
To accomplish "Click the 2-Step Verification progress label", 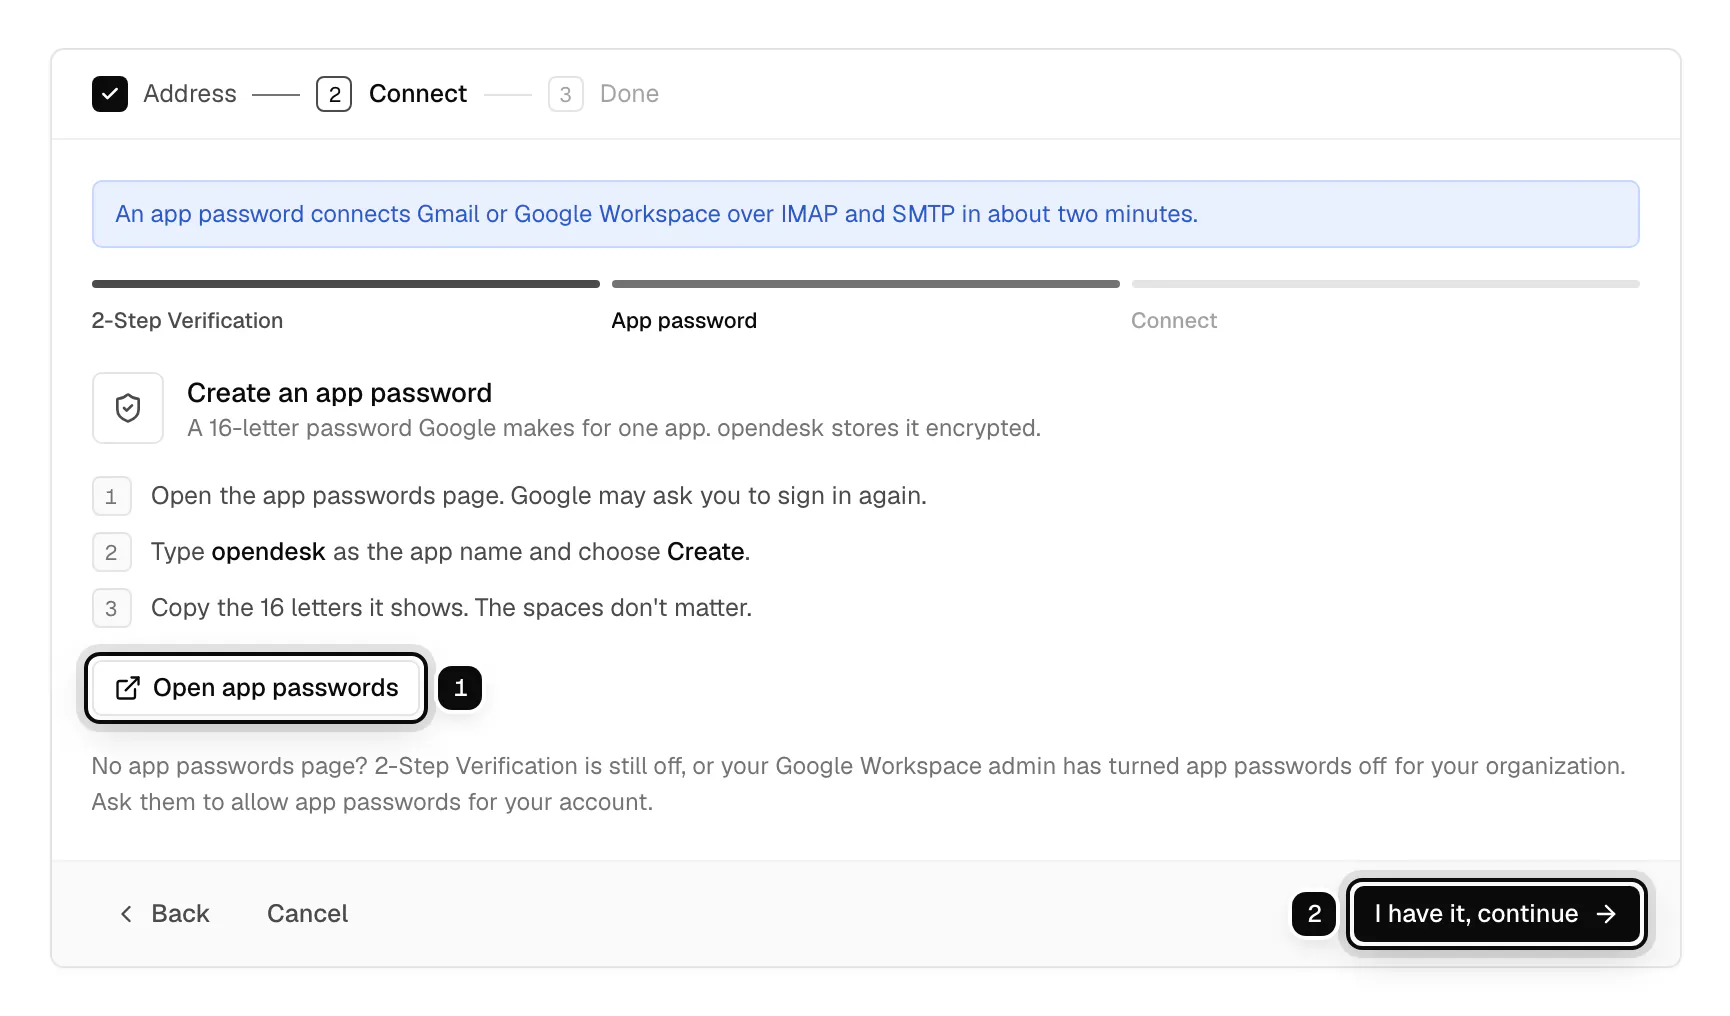I will pos(187,321).
